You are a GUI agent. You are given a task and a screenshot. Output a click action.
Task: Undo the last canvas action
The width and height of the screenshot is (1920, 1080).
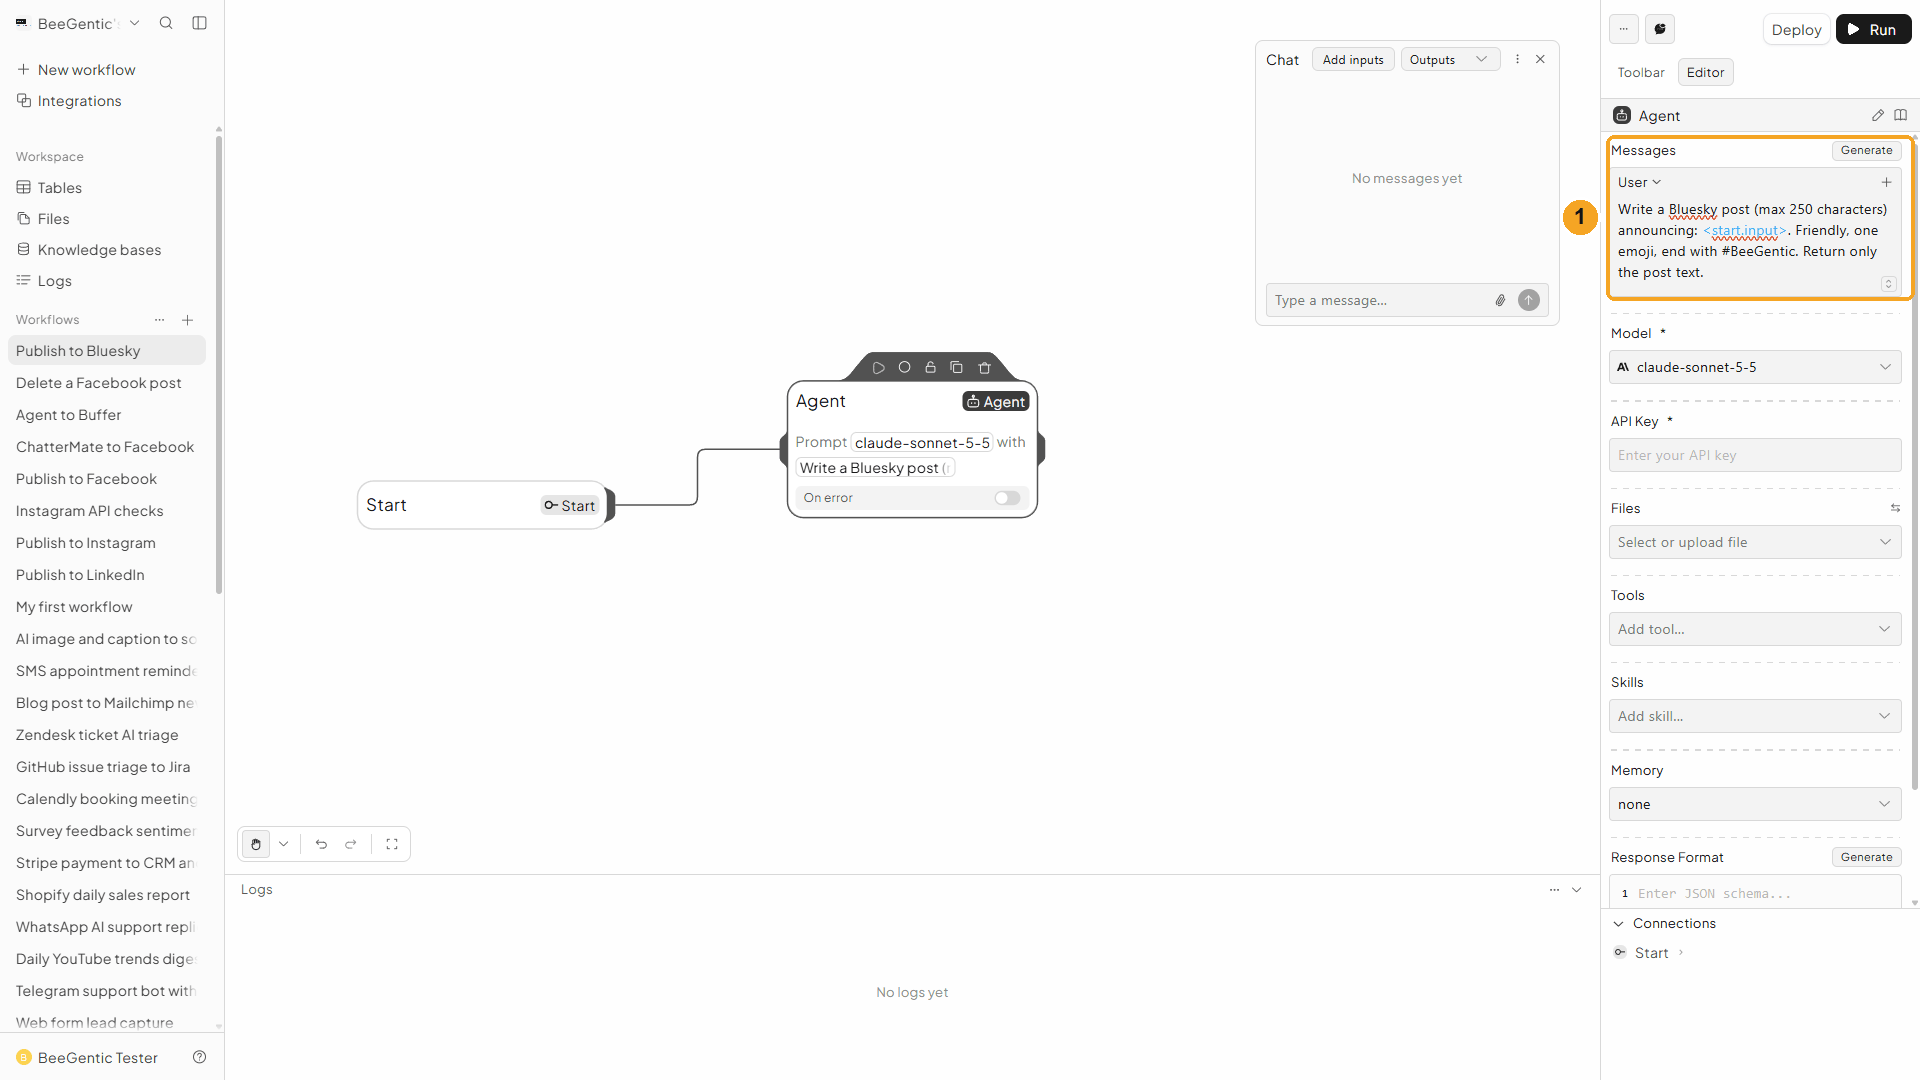click(x=321, y=844)
